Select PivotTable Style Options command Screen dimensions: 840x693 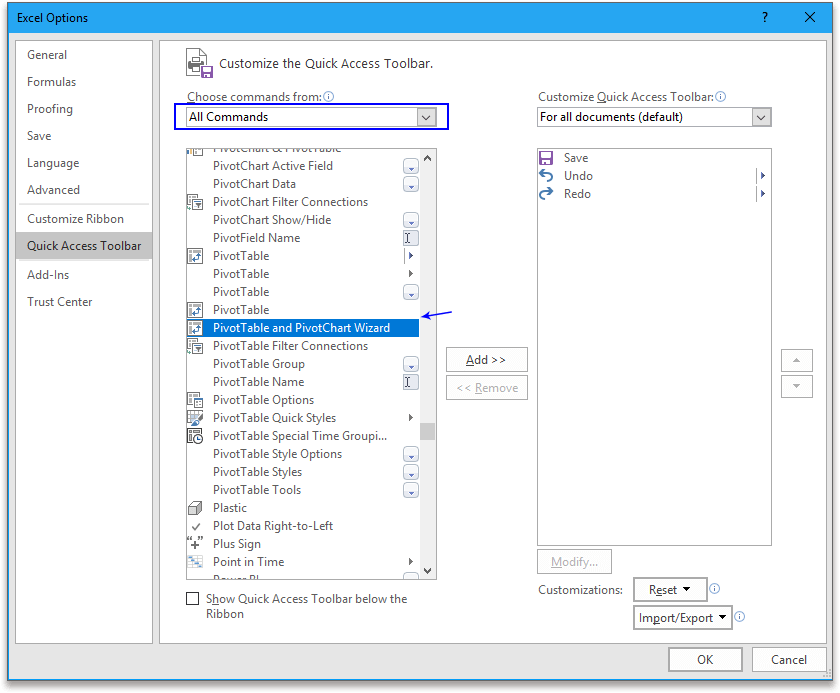click(303, 454)
